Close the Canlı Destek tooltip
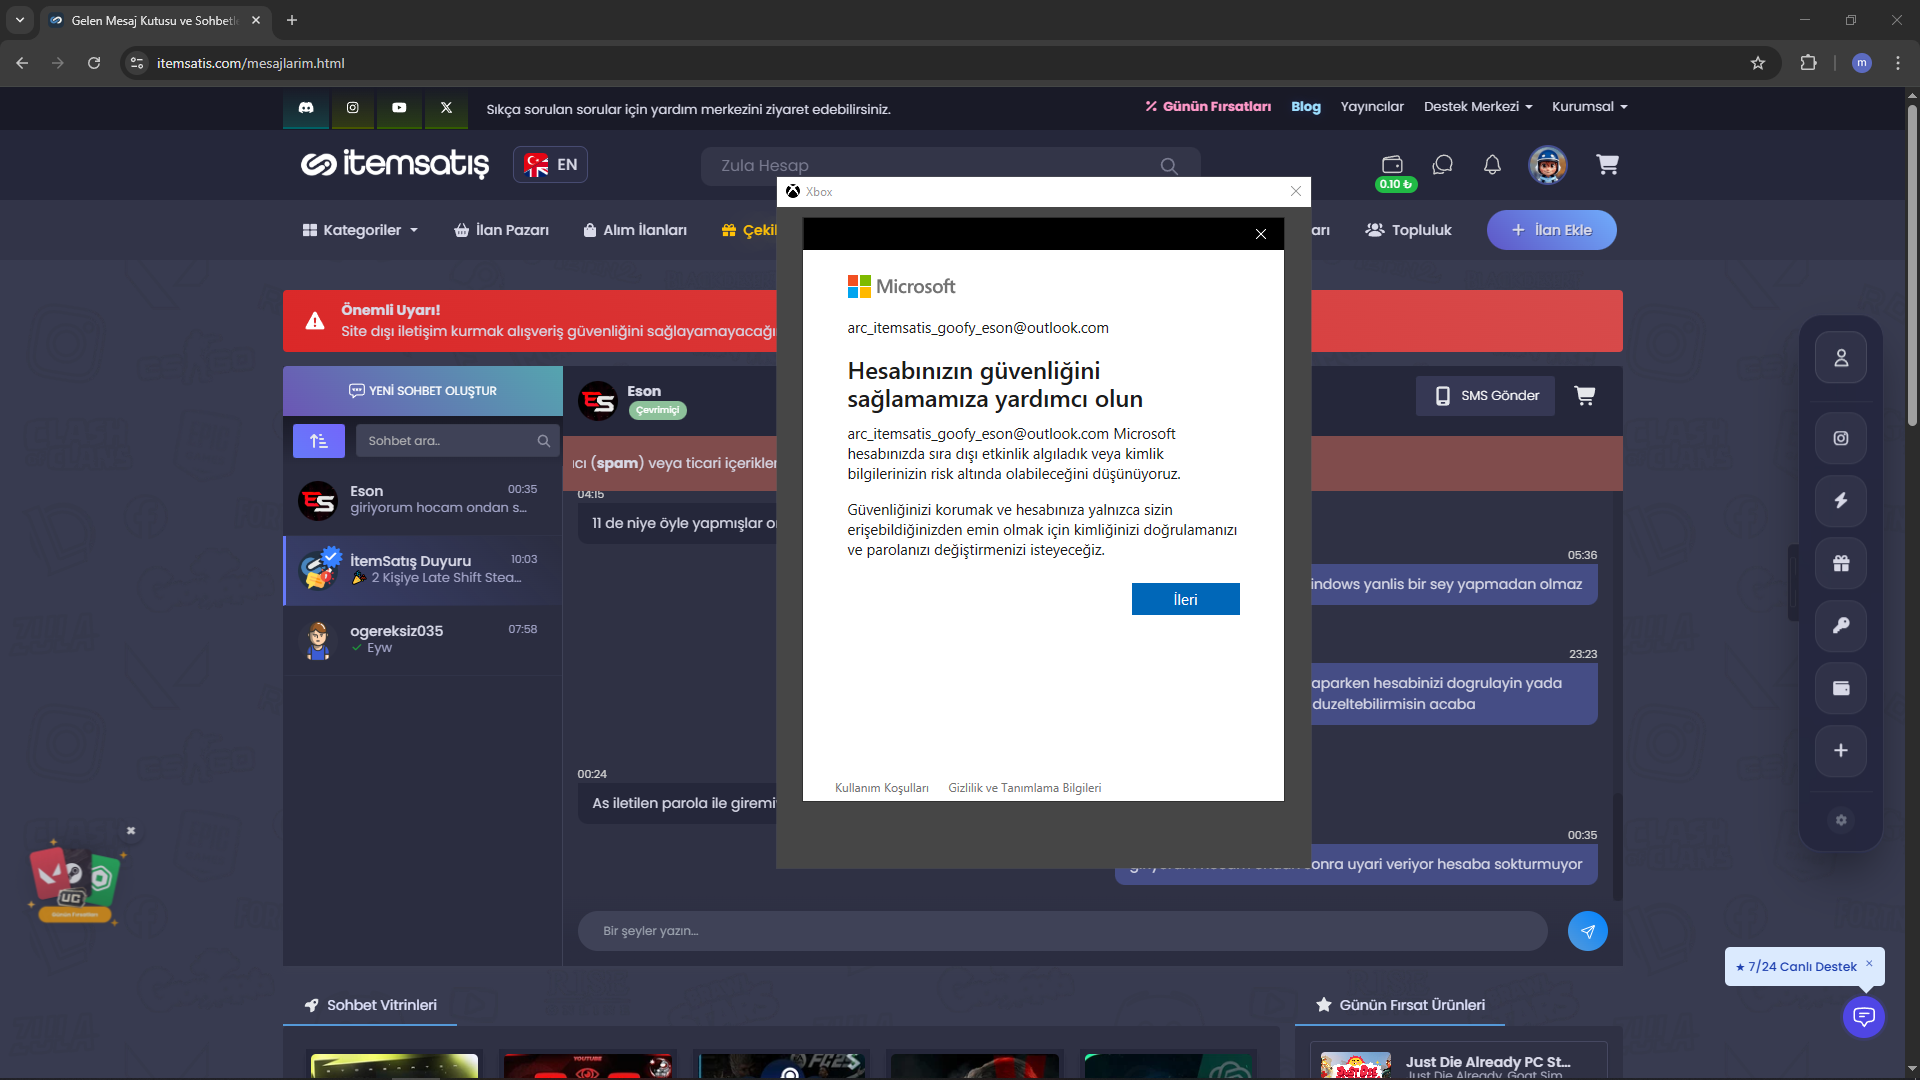1920x1080 pixels. (x=1869, y=964)
